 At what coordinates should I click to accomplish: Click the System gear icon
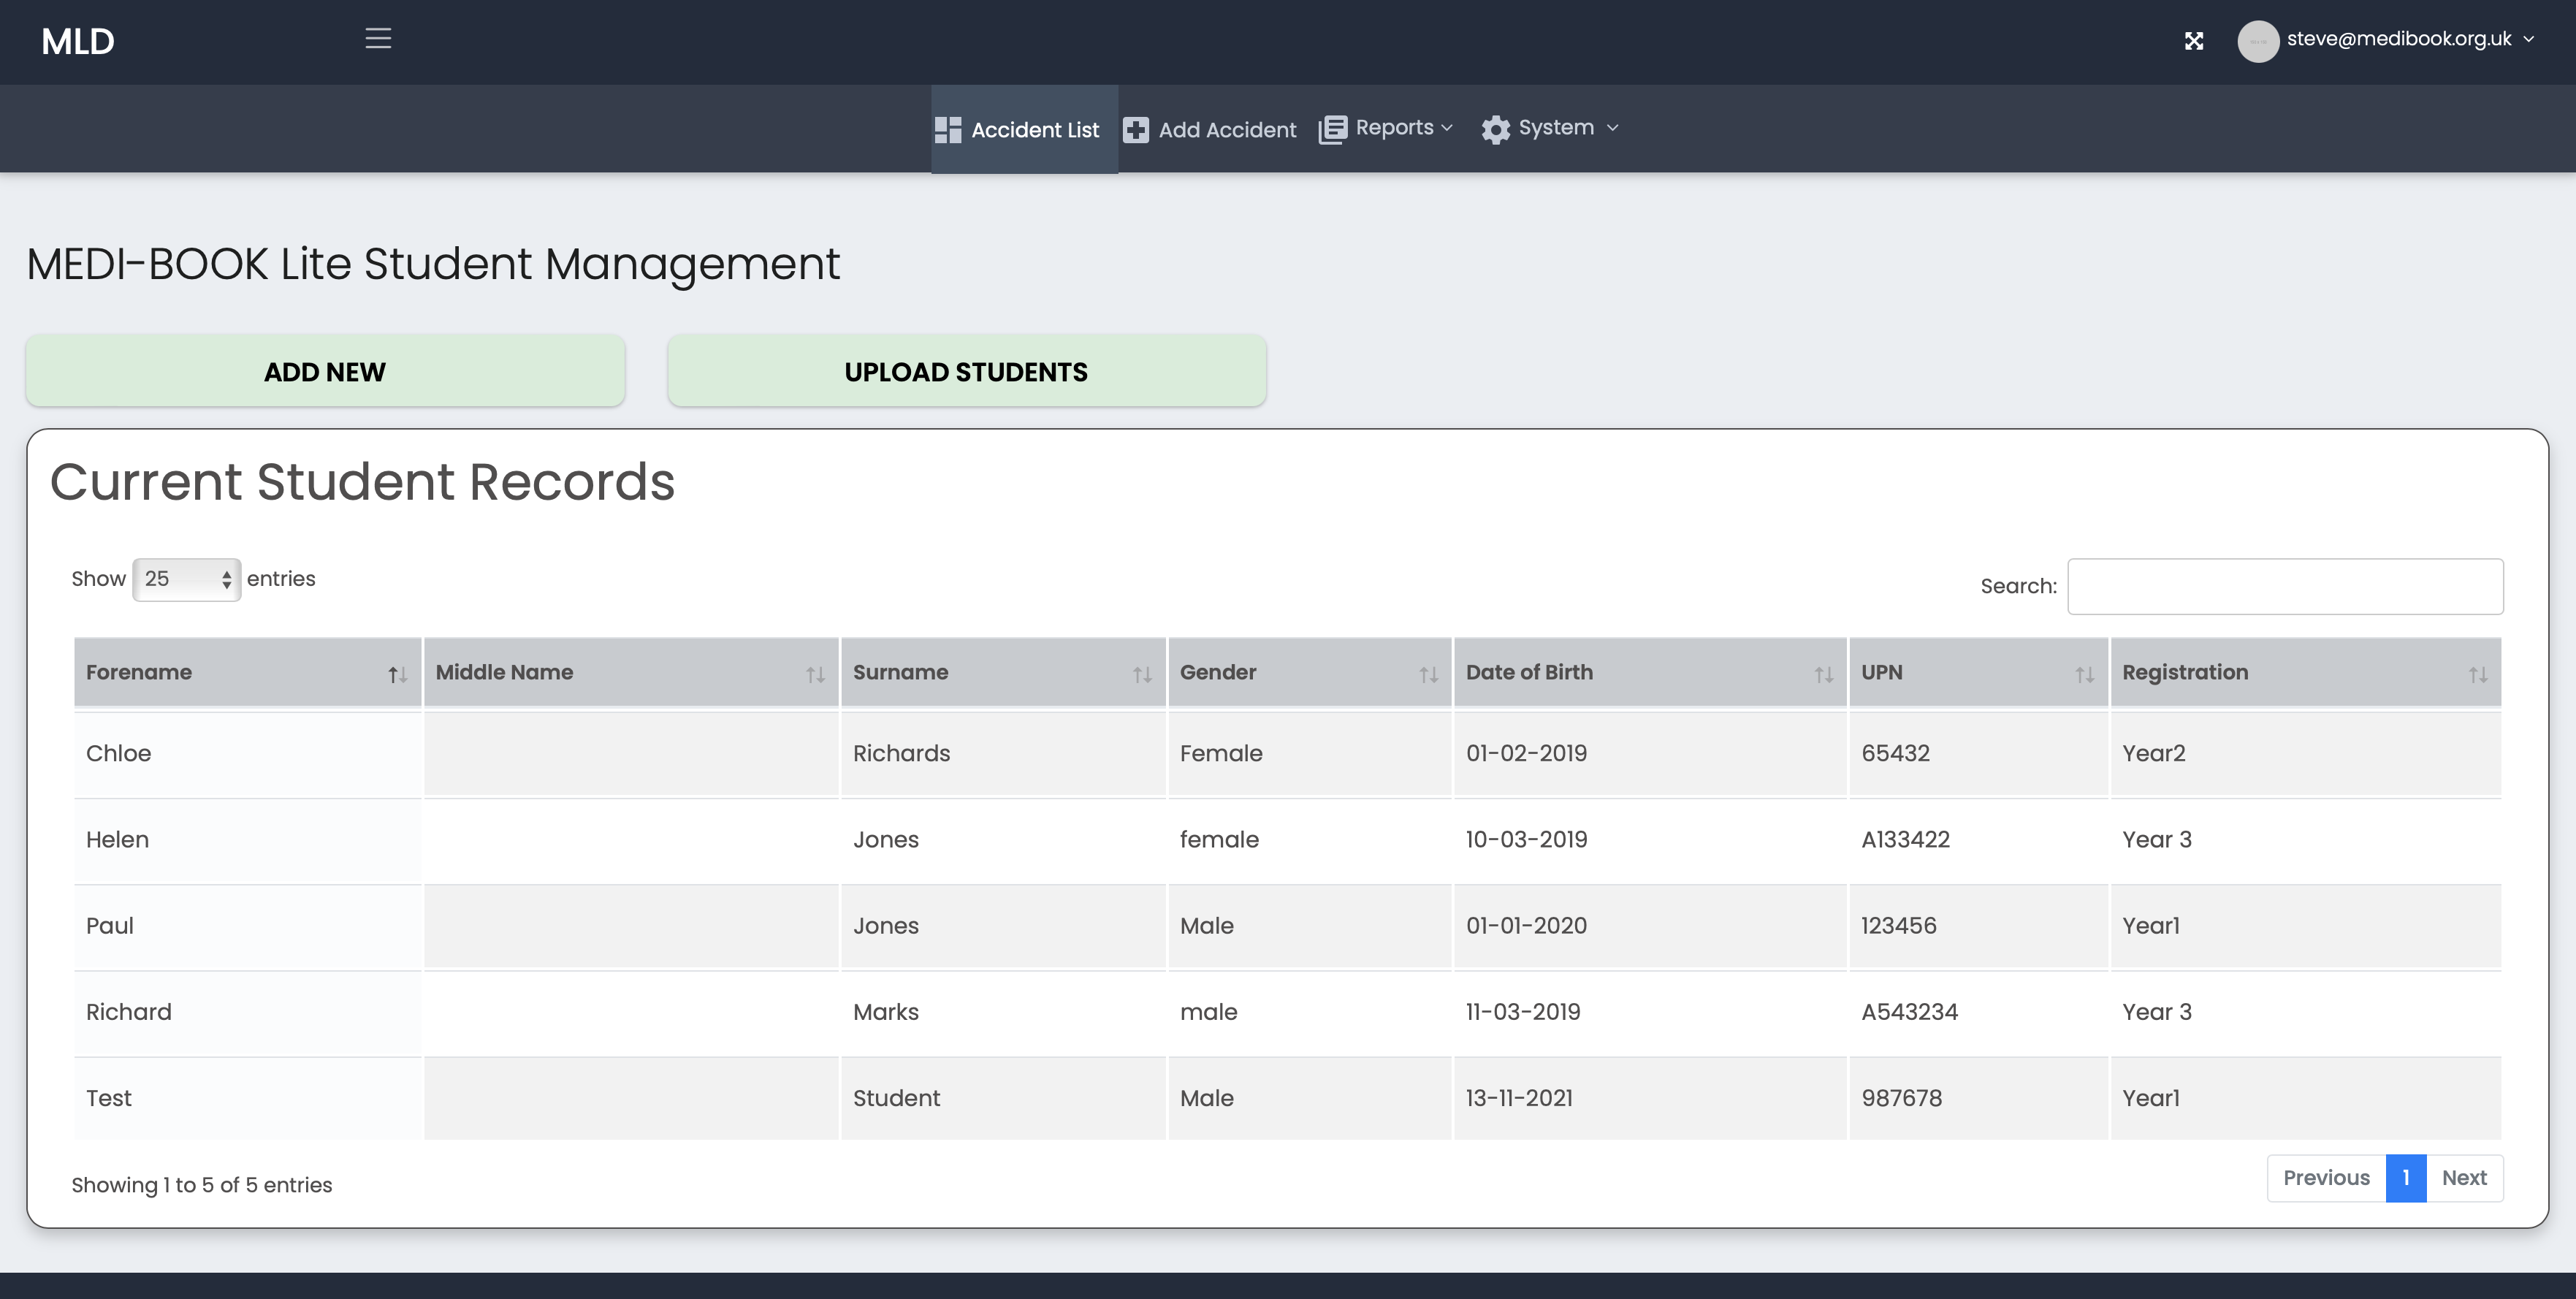(x=1496, y=129)
